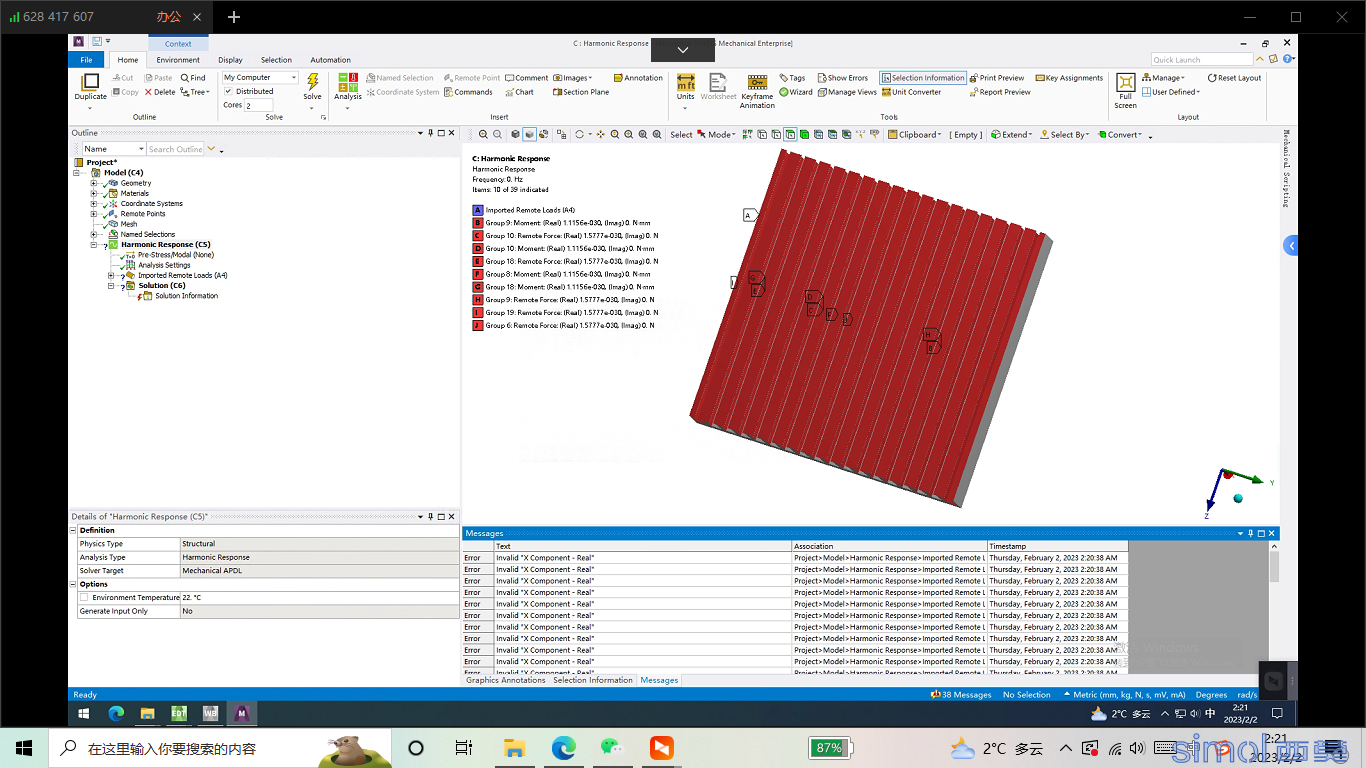Collapse the Solution (C6) node
The image size is (1366, 768).
[111, 286]
